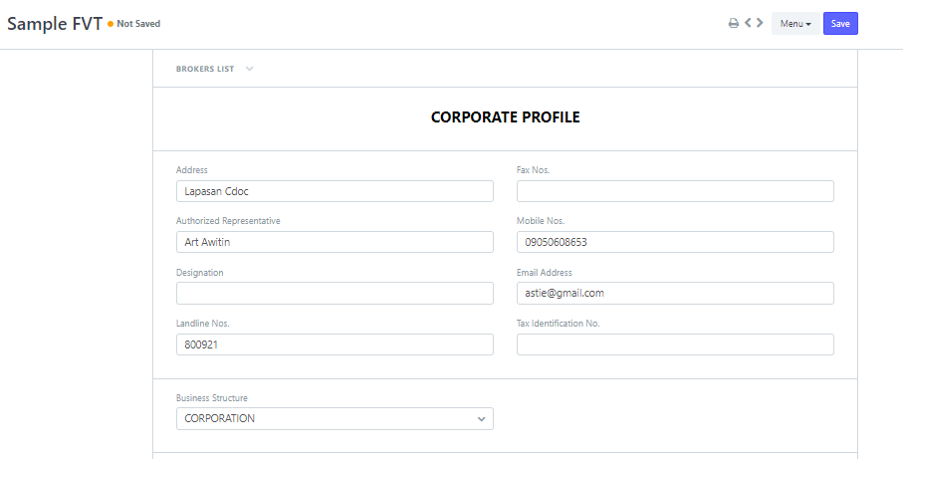The image size is (926, 489).
Task: Select the Tax Identification No. field
Action: tap(675, 344)
